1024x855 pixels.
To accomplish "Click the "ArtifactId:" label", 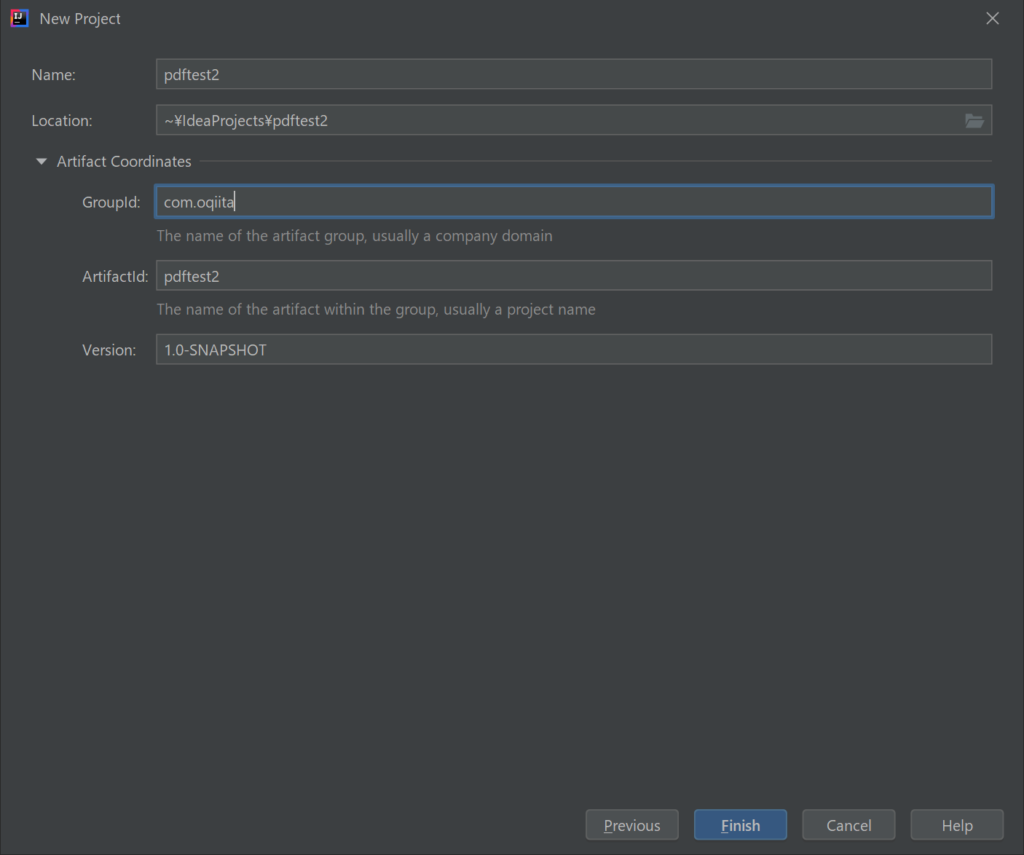I will point(115,277).
